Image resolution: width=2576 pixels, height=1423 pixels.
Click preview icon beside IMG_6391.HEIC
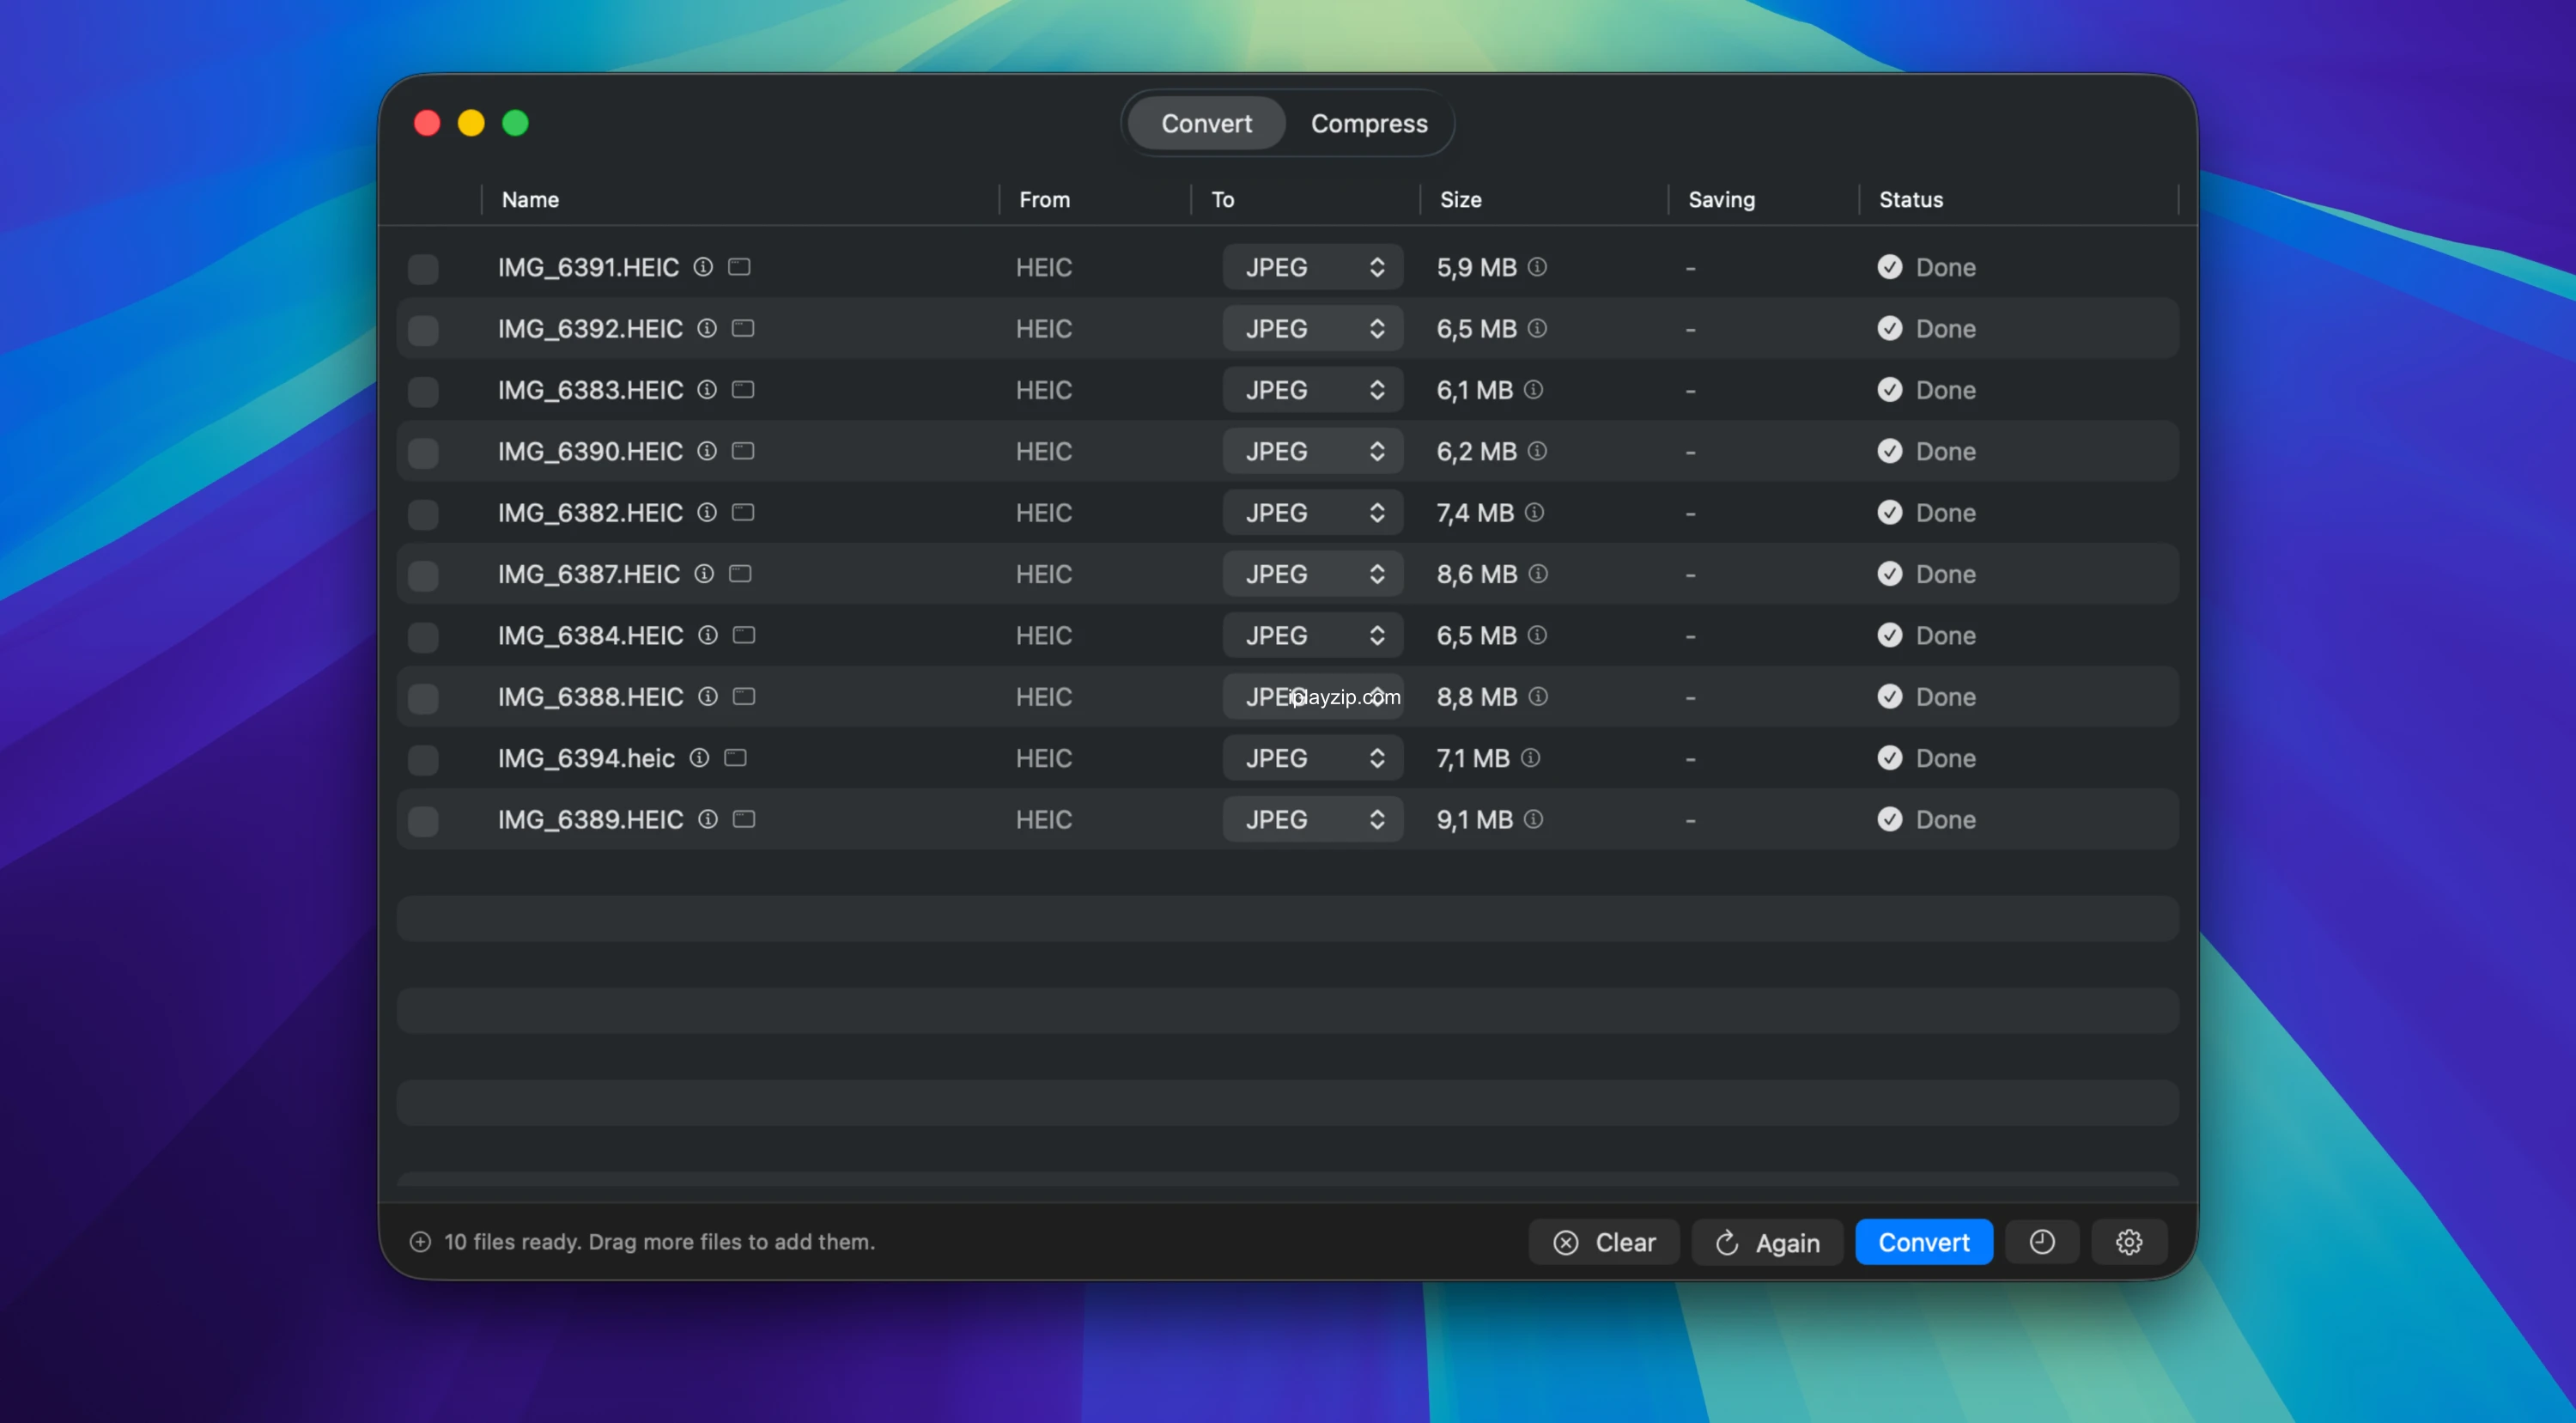pyautogui.click(x=739, y=267)
